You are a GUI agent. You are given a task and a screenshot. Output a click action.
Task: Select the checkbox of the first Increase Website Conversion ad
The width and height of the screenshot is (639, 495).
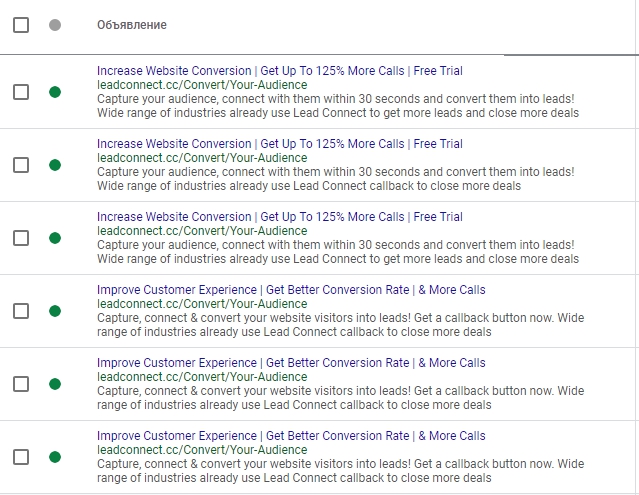21,92
